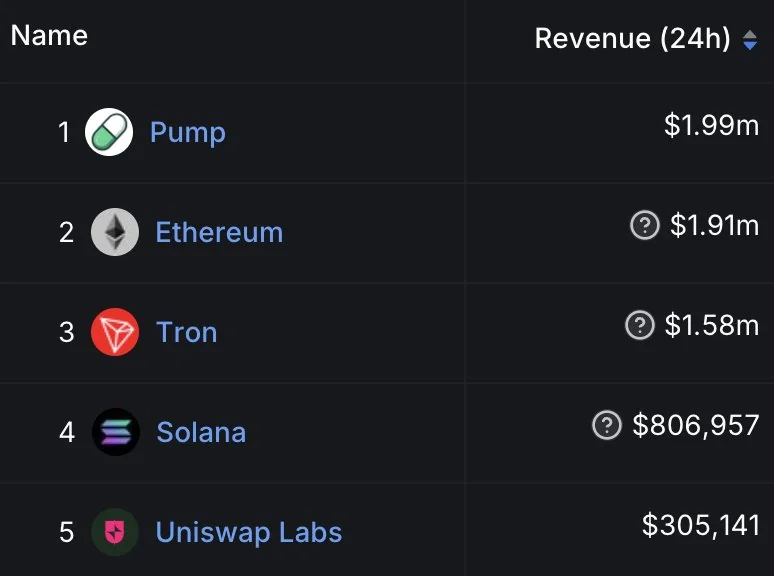The image size is (774, 576).
Task: Click the Pump pill logo icon
Action: [x=109, y=132]
